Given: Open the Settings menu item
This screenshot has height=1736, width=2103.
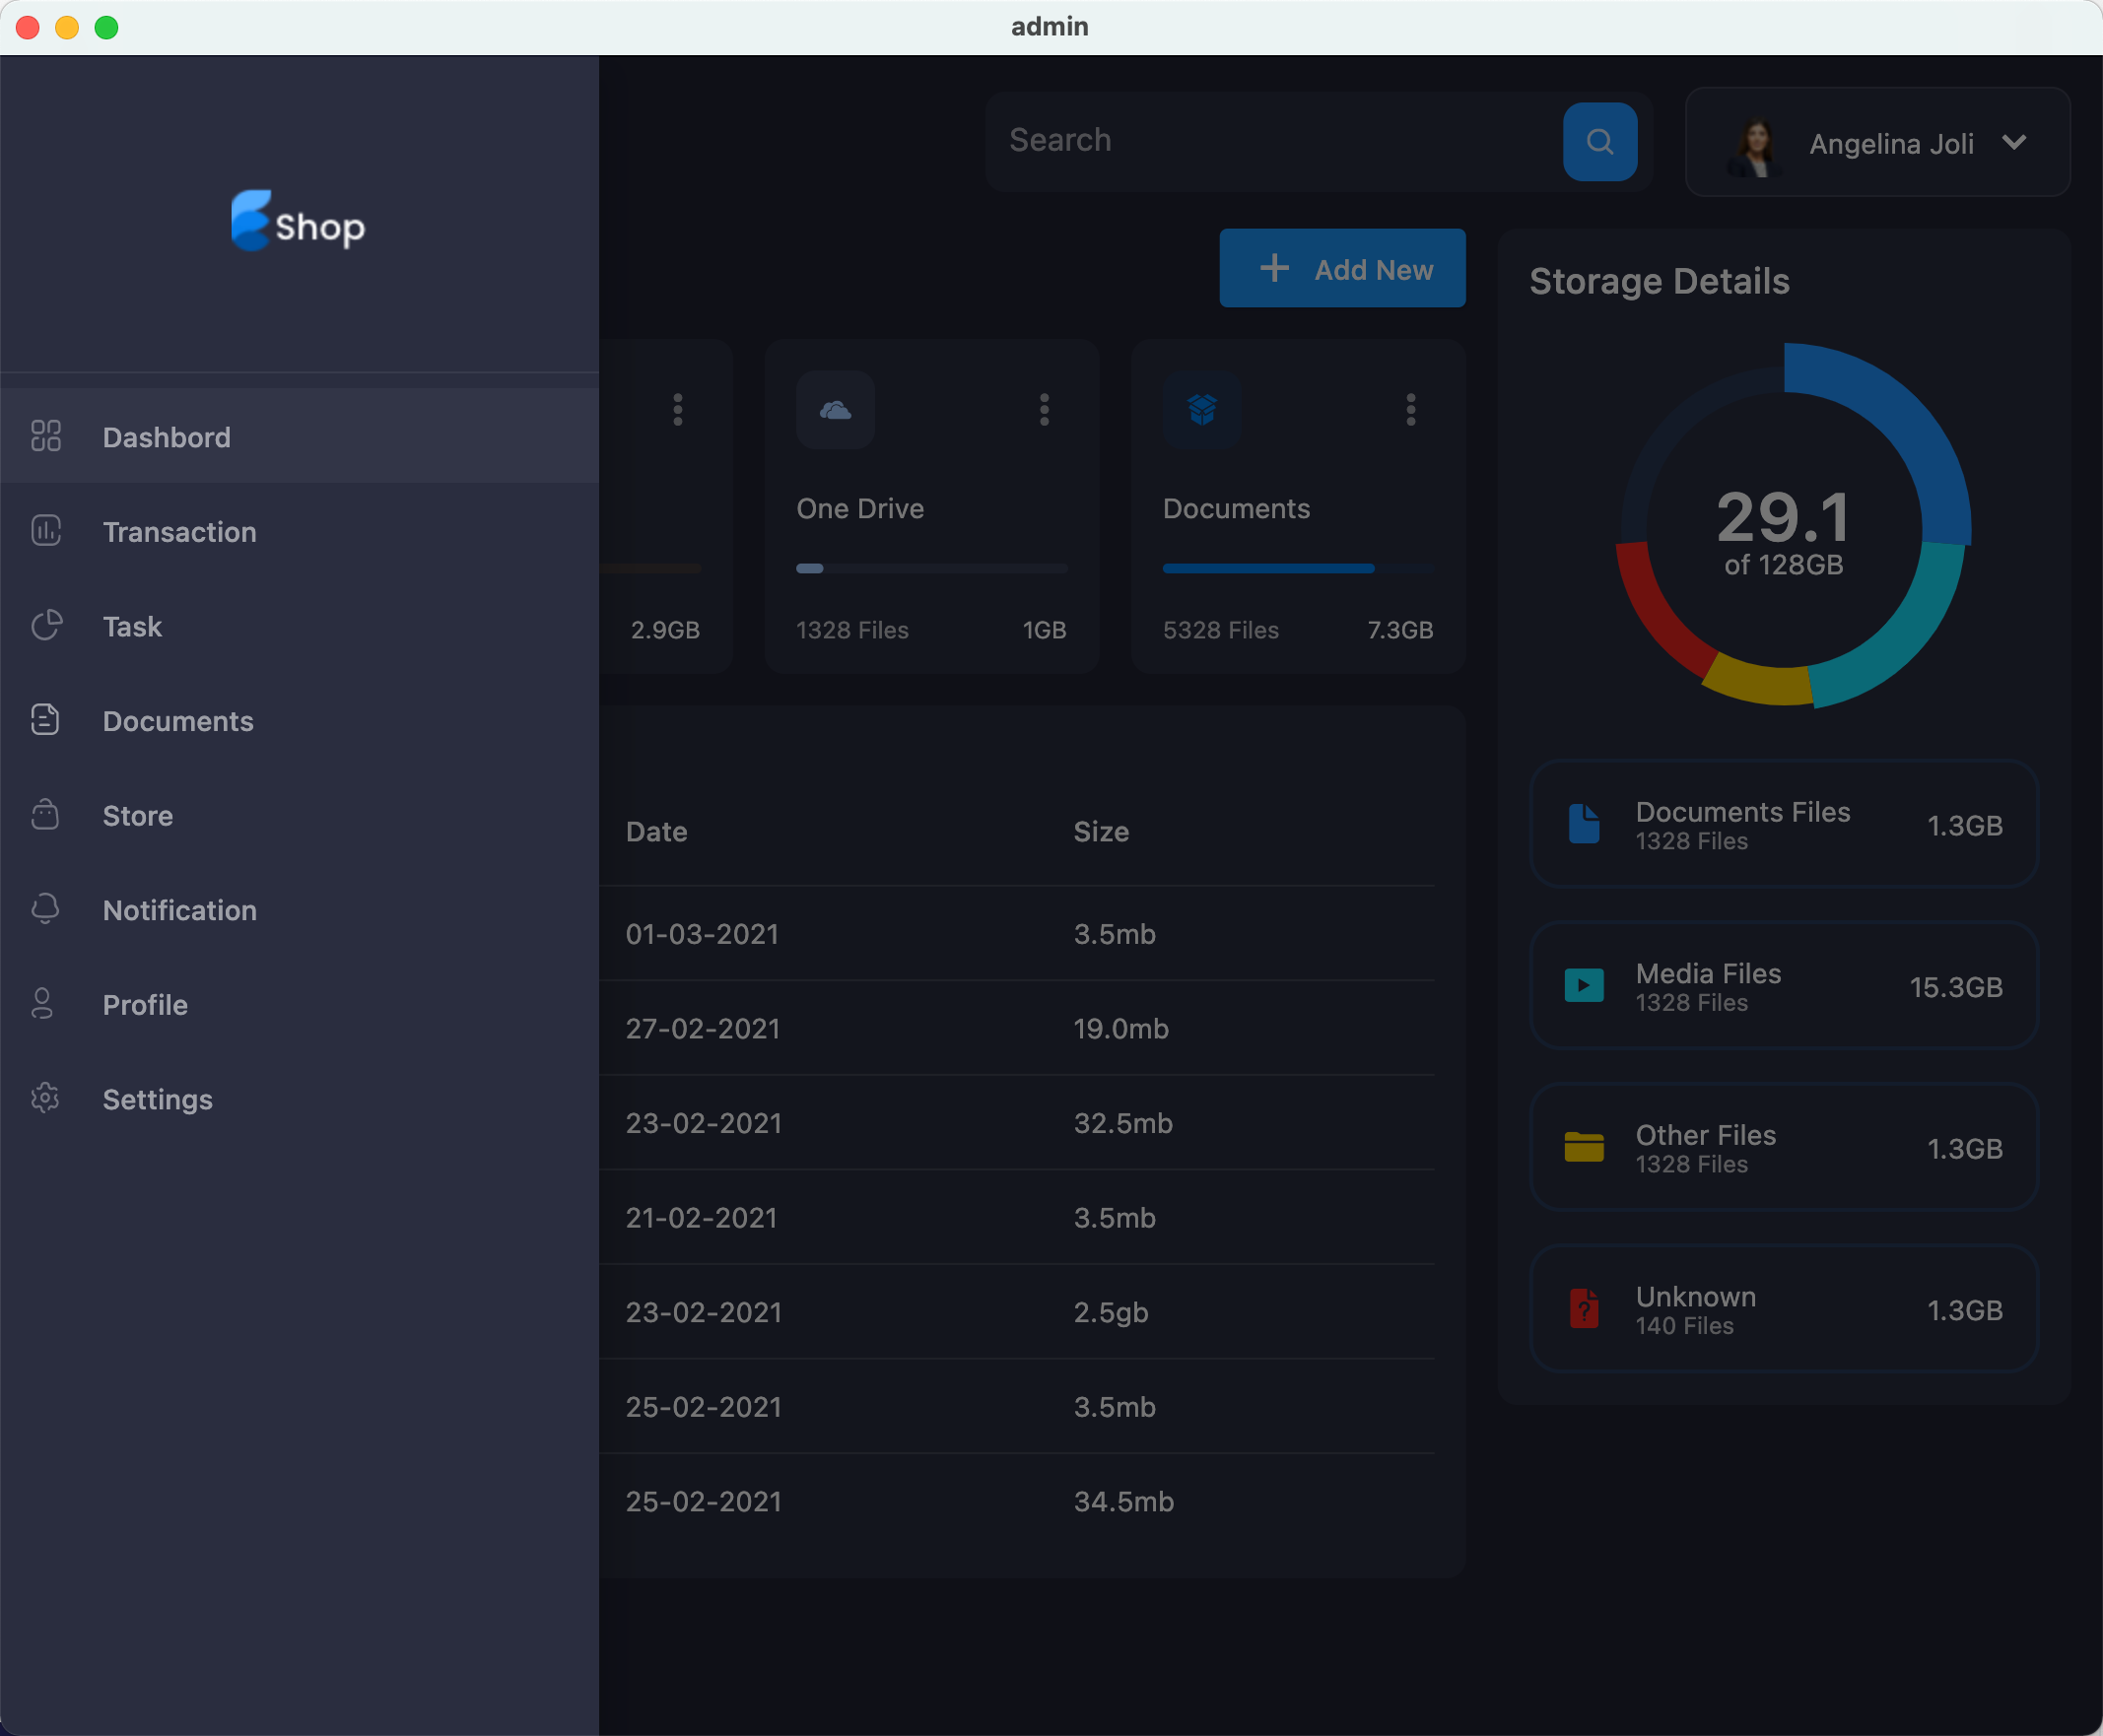Looking at the screenshot, I should 300,1098.
